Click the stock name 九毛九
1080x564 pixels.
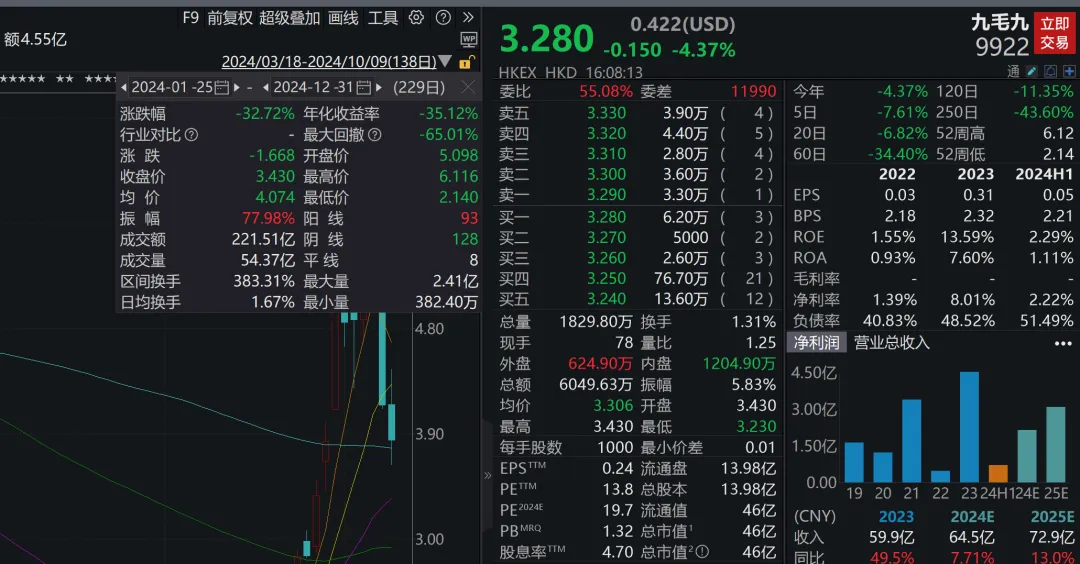coord(999,23)
